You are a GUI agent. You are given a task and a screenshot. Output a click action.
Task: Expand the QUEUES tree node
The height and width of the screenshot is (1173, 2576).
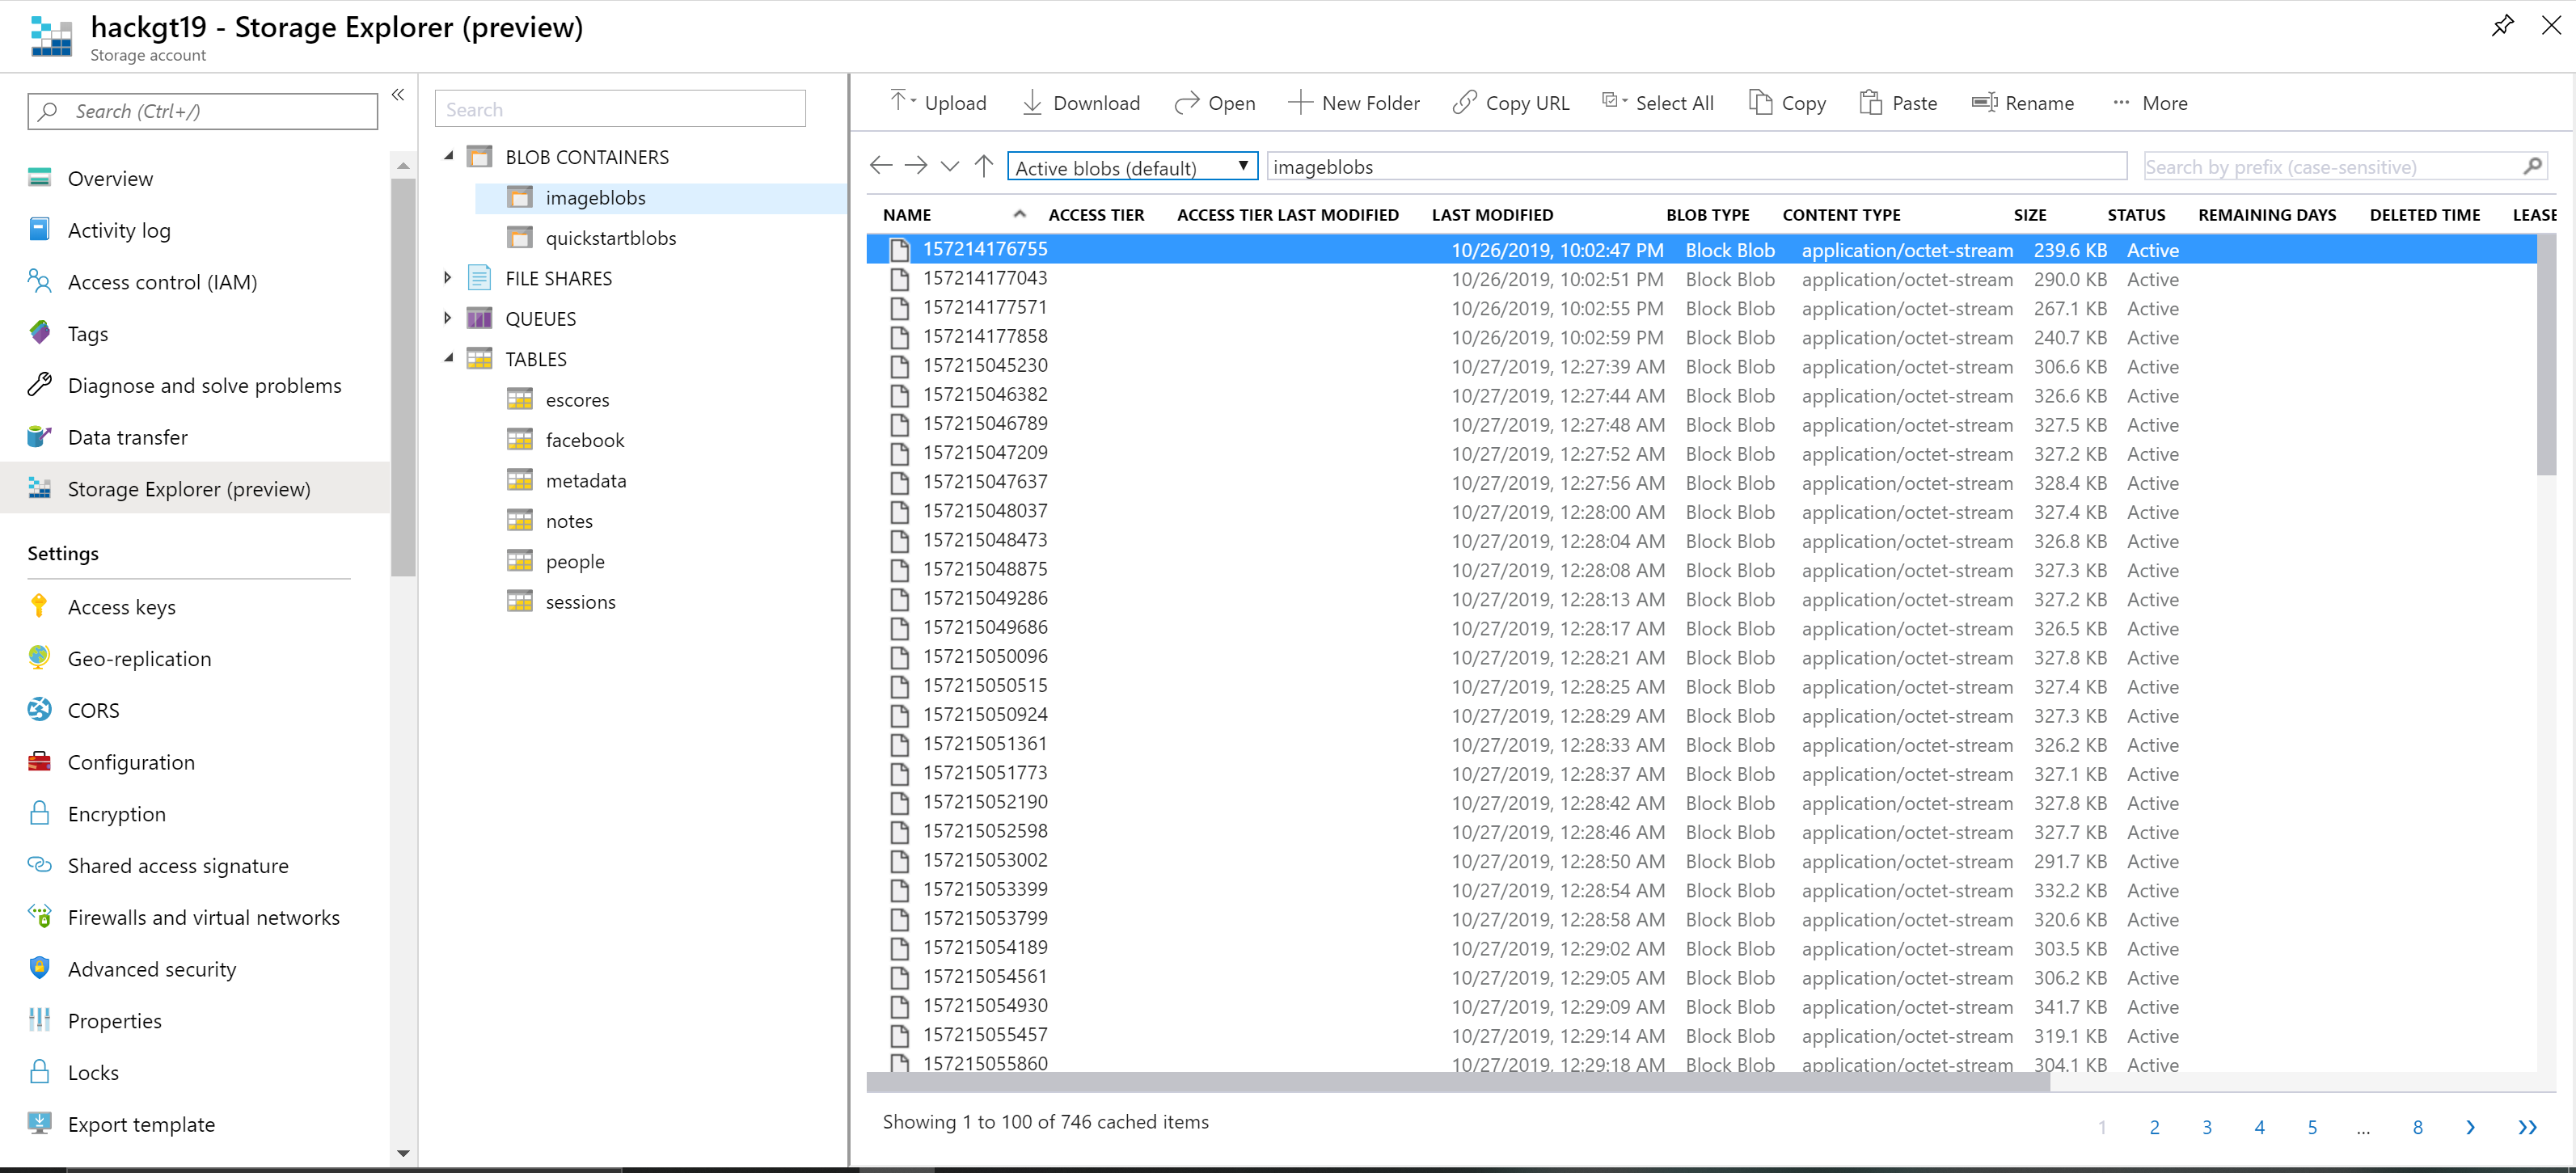448,318
